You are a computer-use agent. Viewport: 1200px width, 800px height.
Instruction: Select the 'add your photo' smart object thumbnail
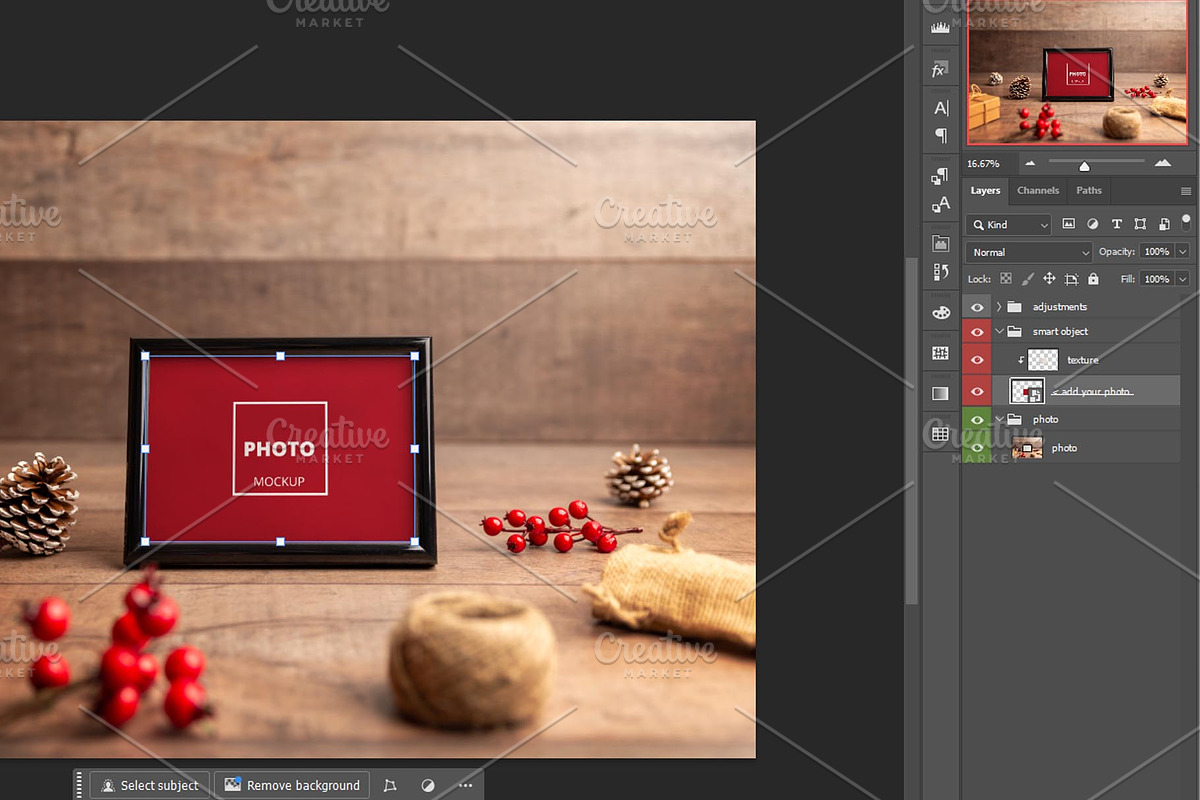(1027, 391)
